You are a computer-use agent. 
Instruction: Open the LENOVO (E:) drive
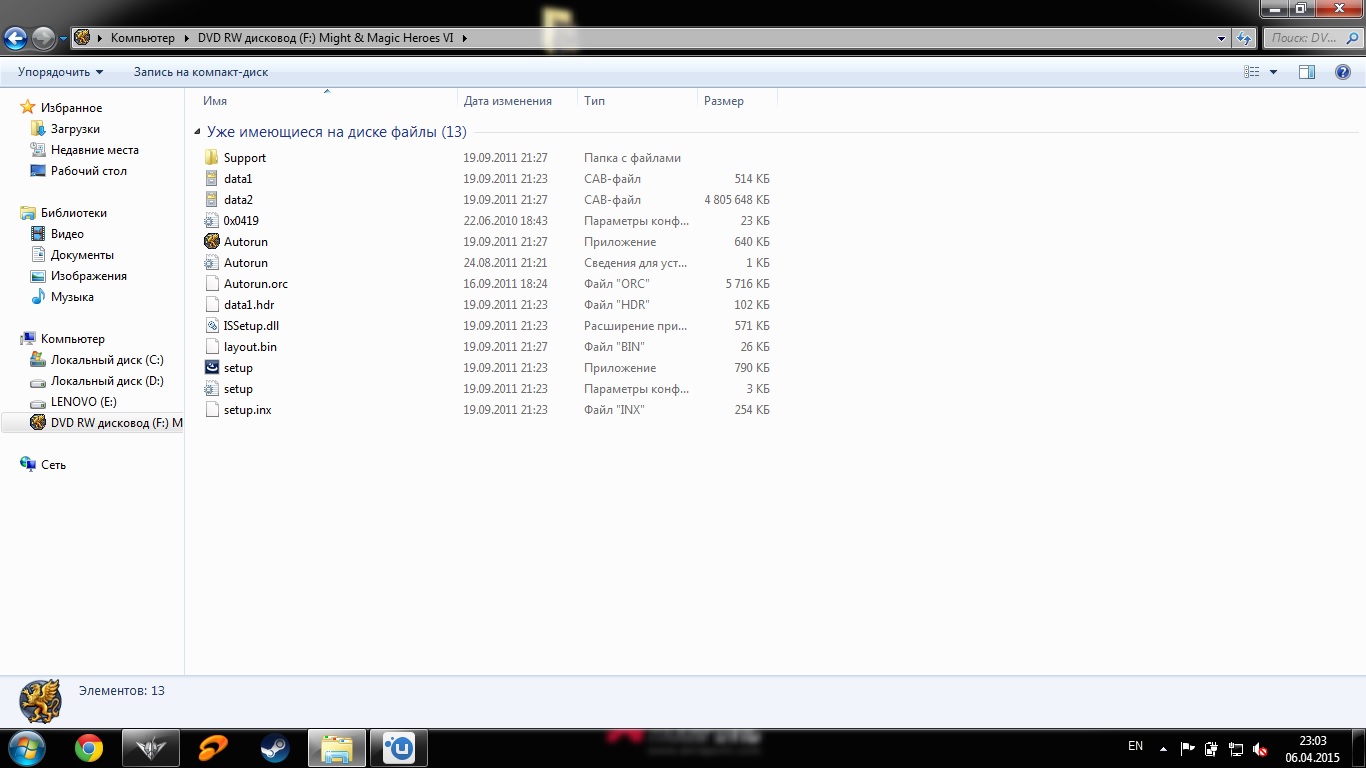click(x=83, y=402)
